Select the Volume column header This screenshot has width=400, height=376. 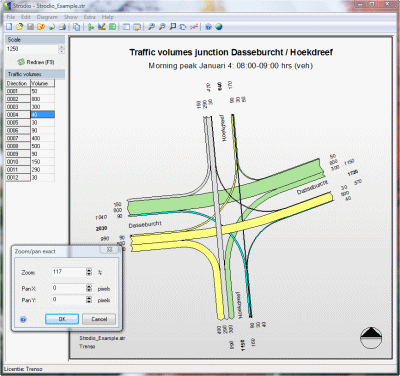(42, 83)
